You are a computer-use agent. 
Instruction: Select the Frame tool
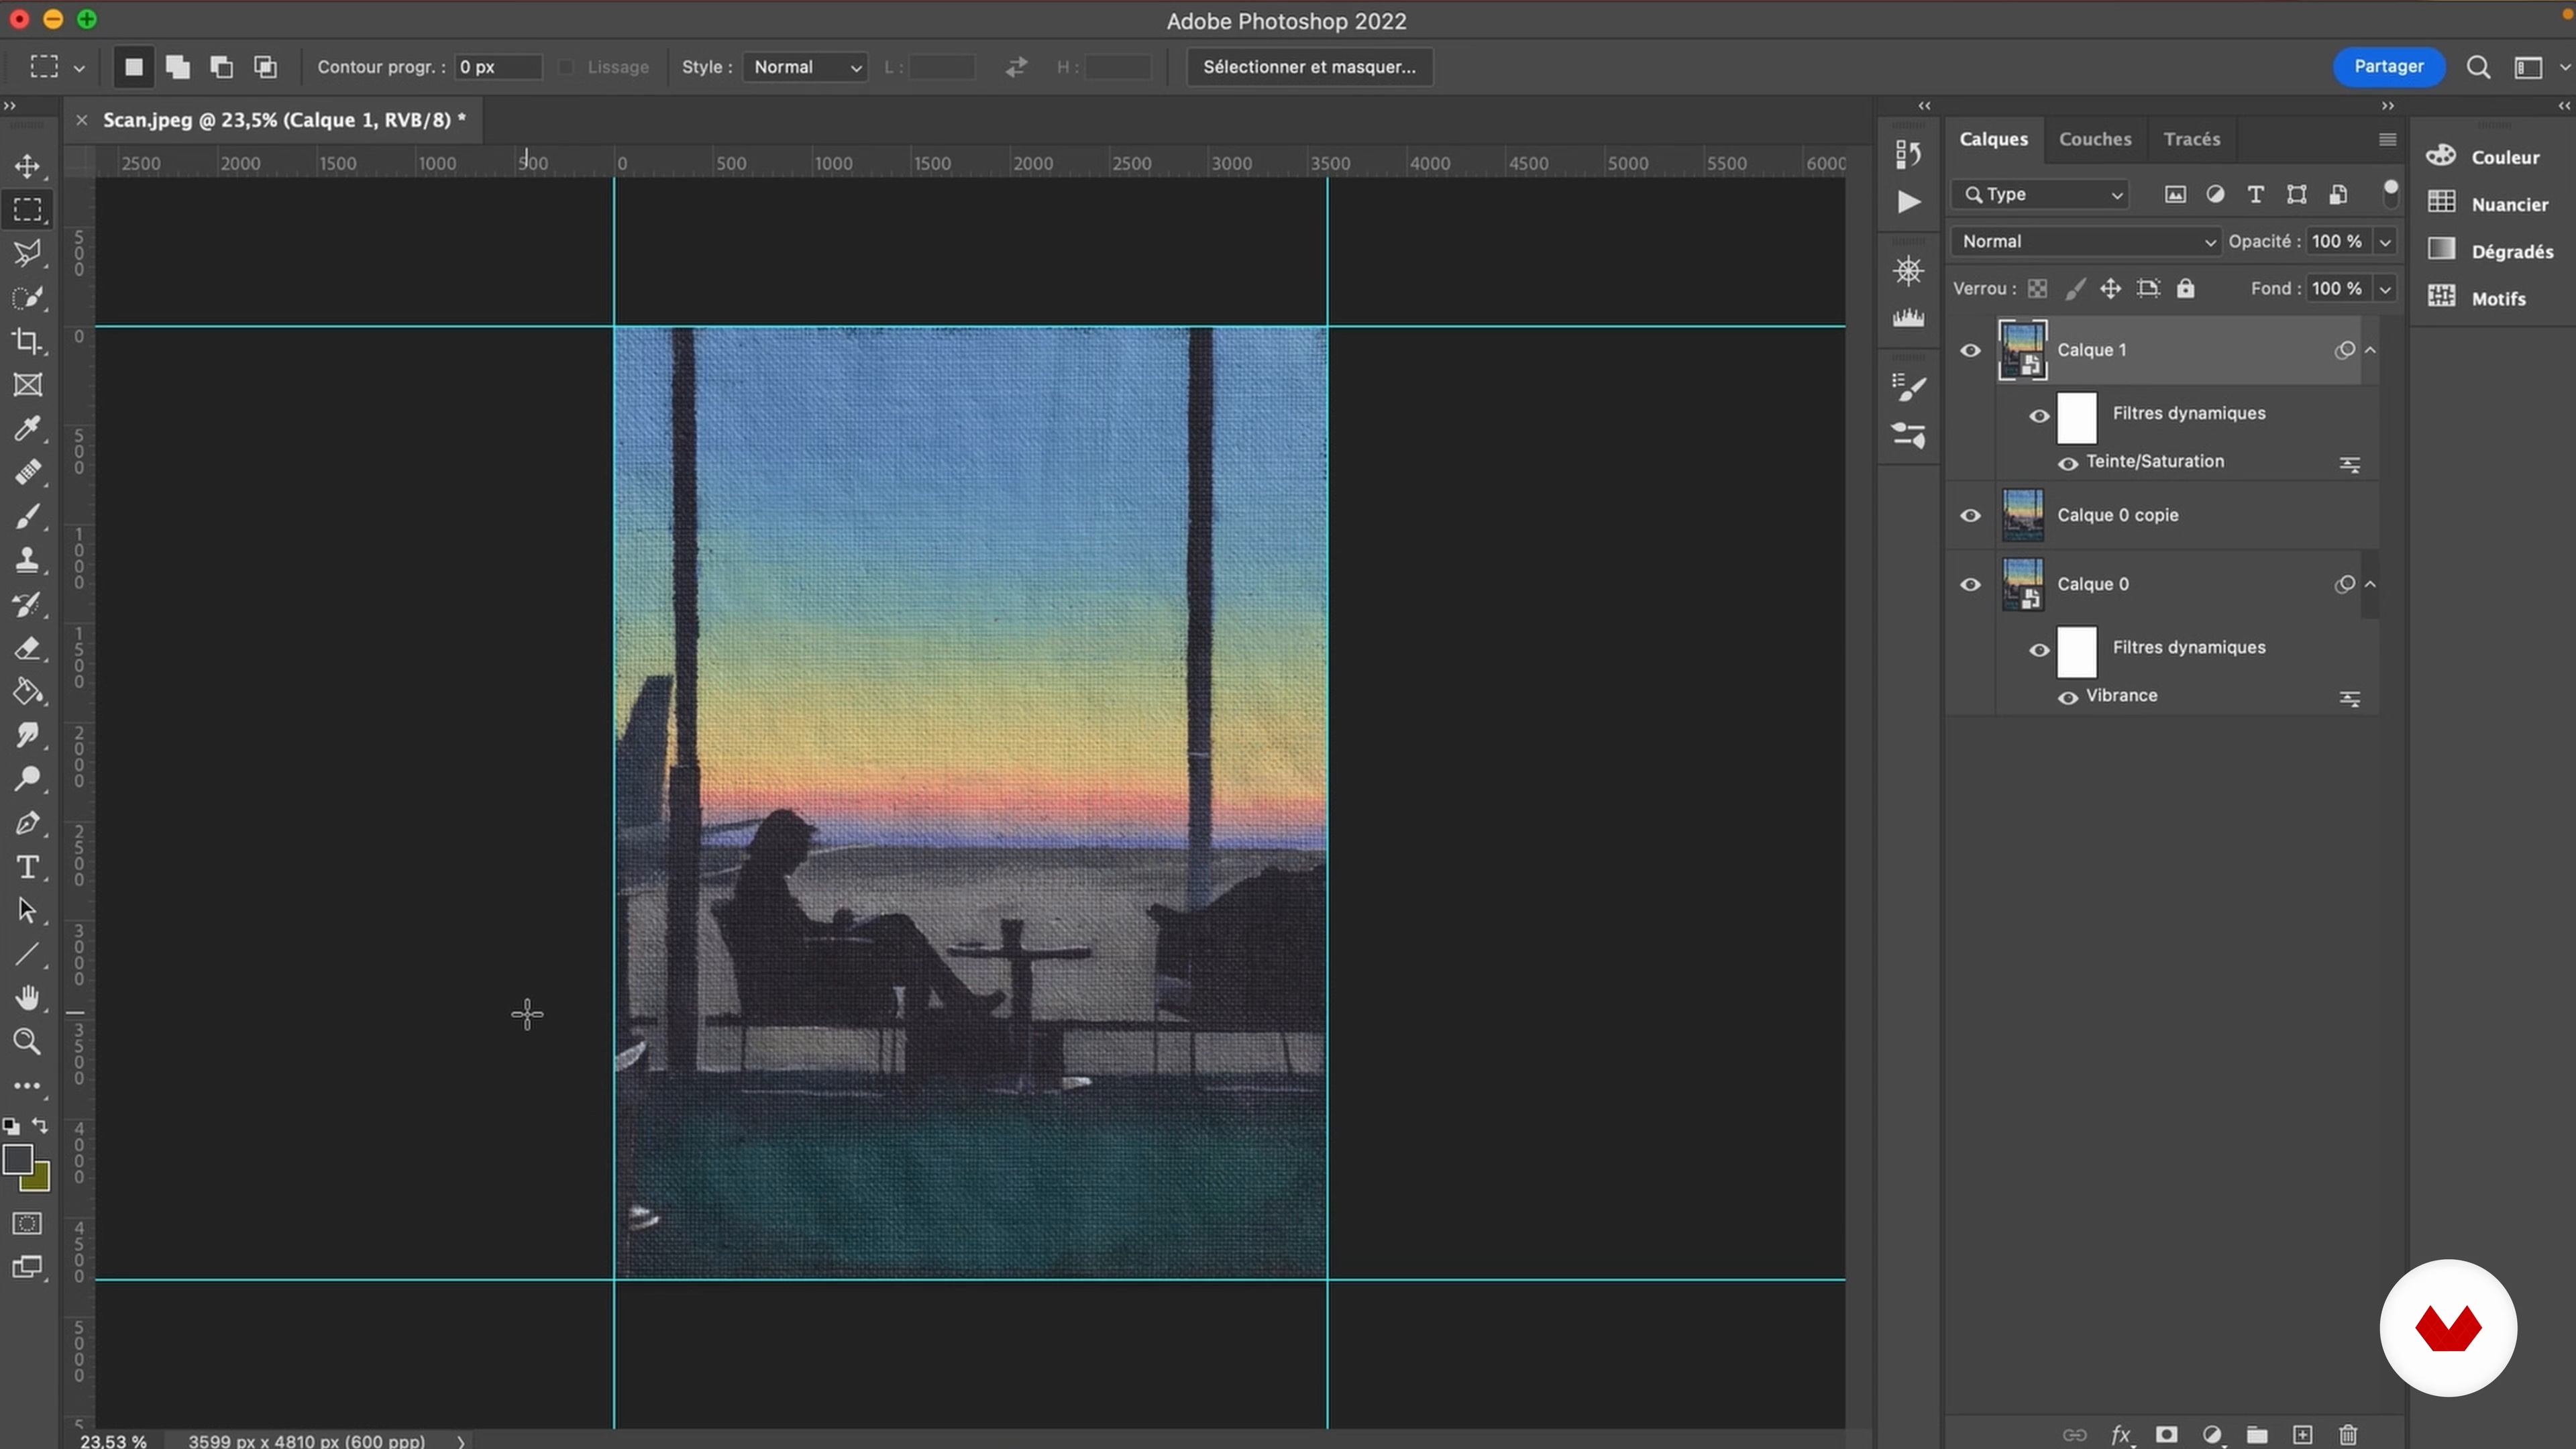(27, 385)
